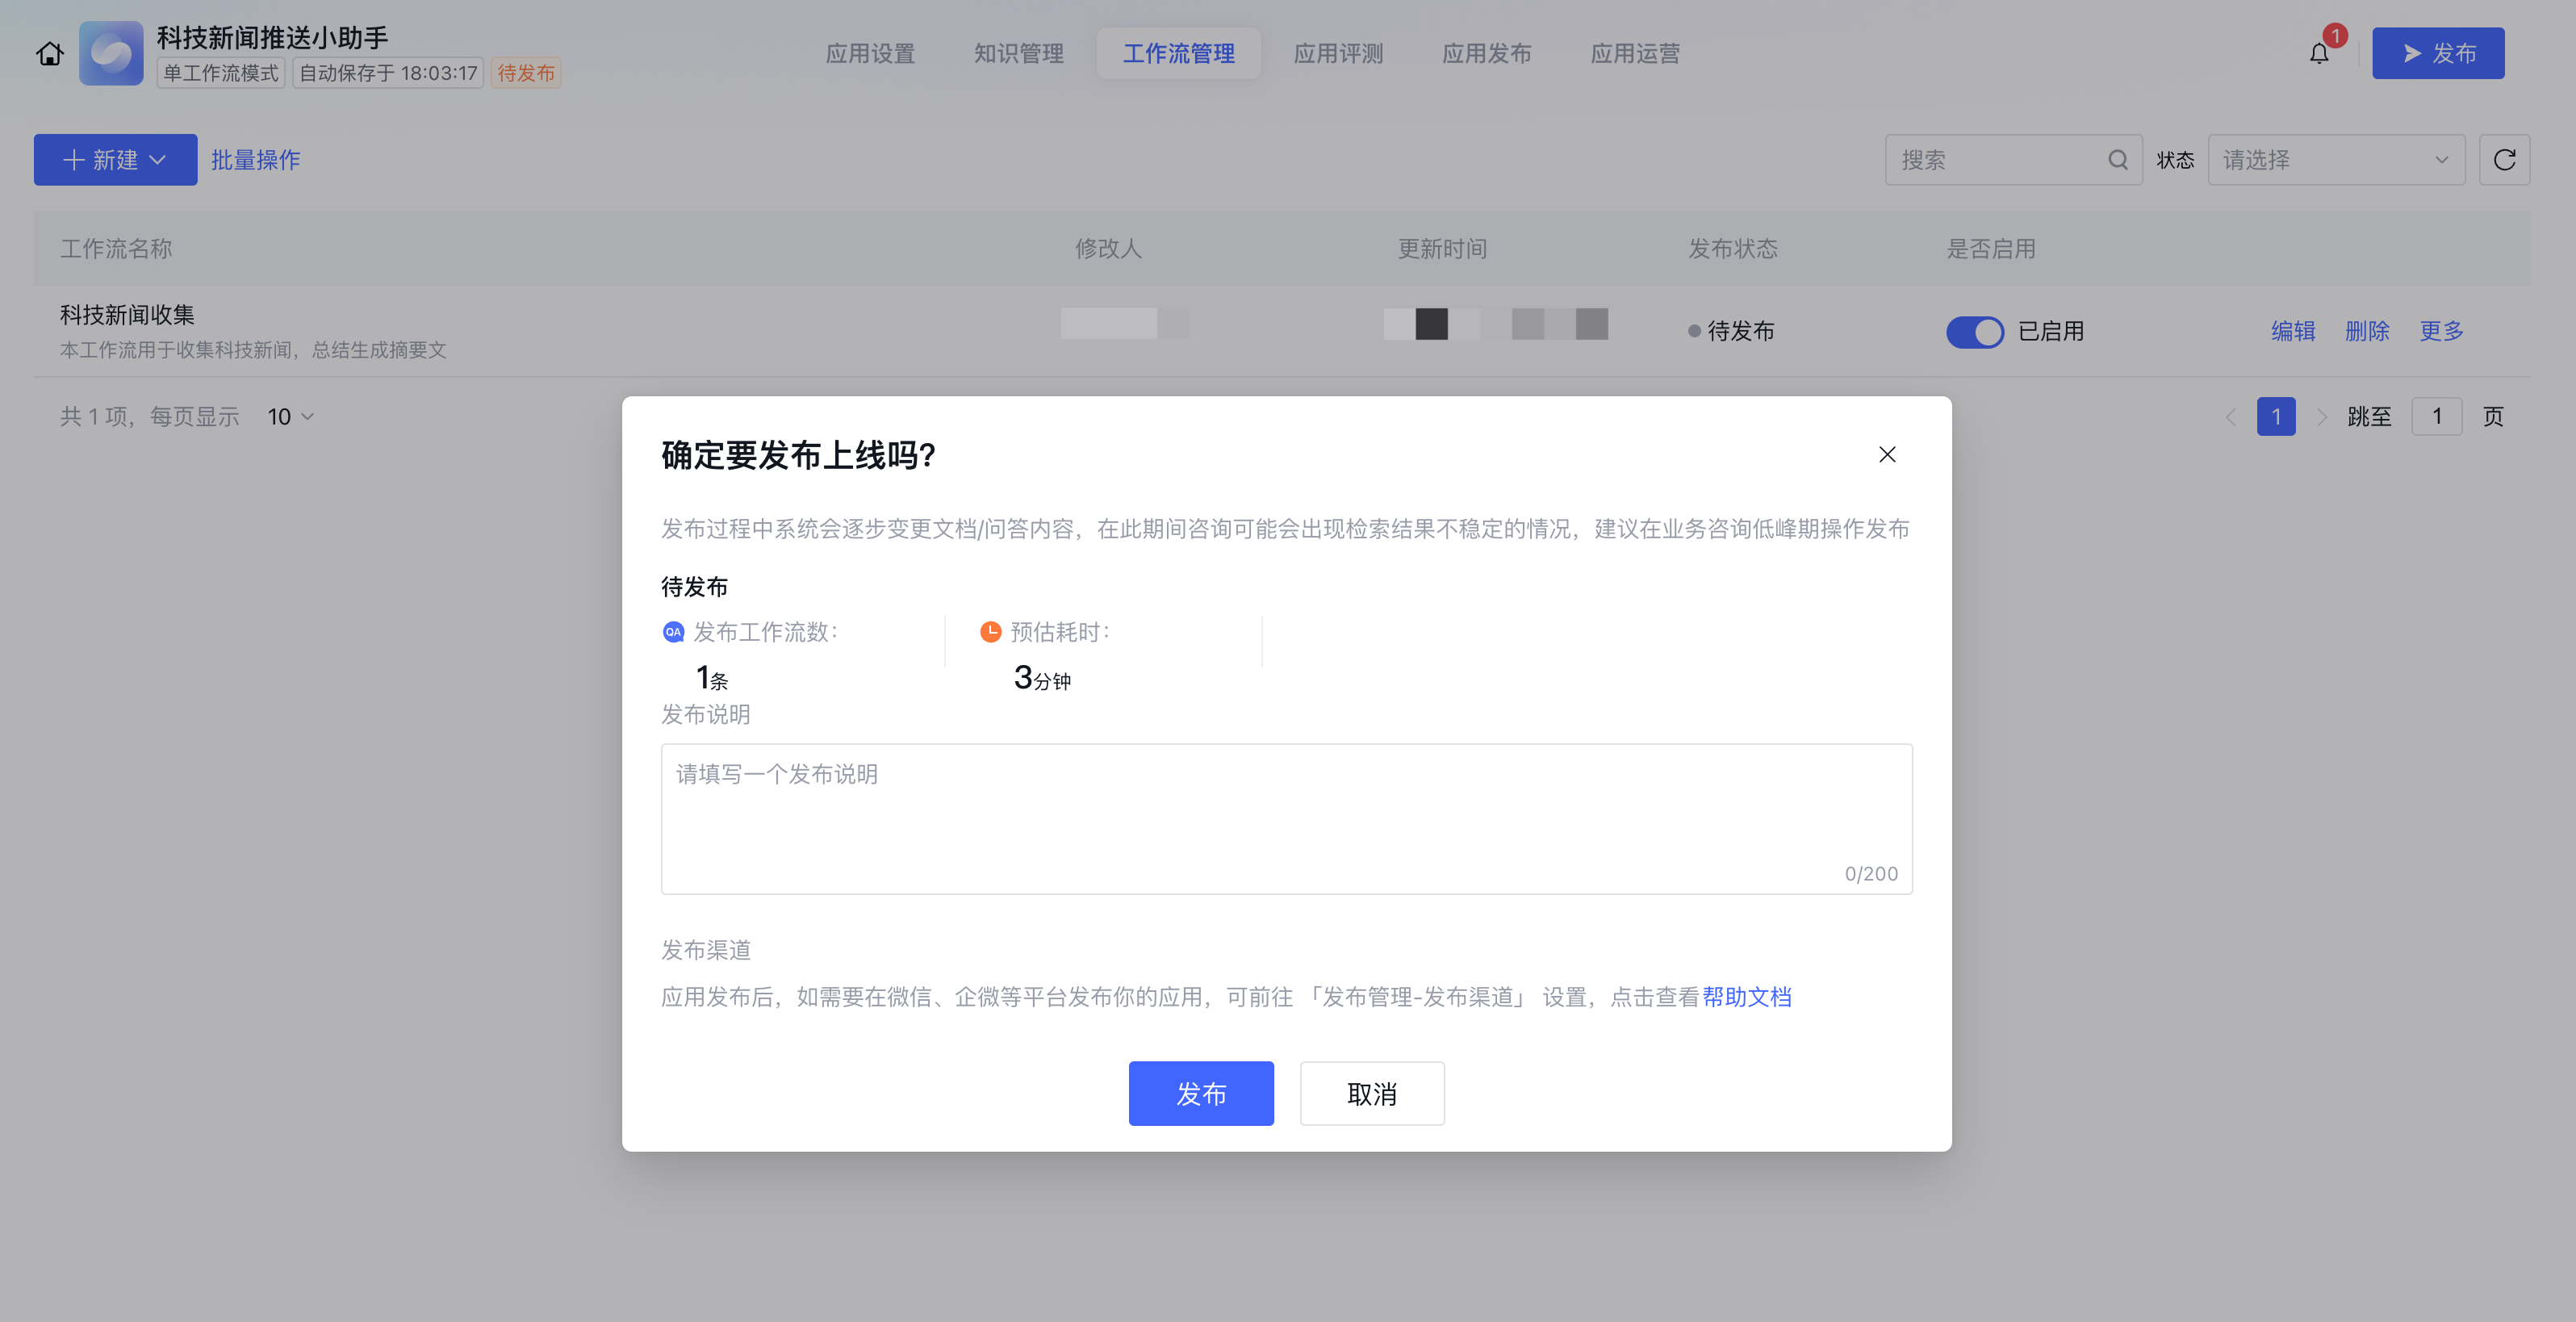Click the orange estimated time clock icon

(x=990, y=632)
